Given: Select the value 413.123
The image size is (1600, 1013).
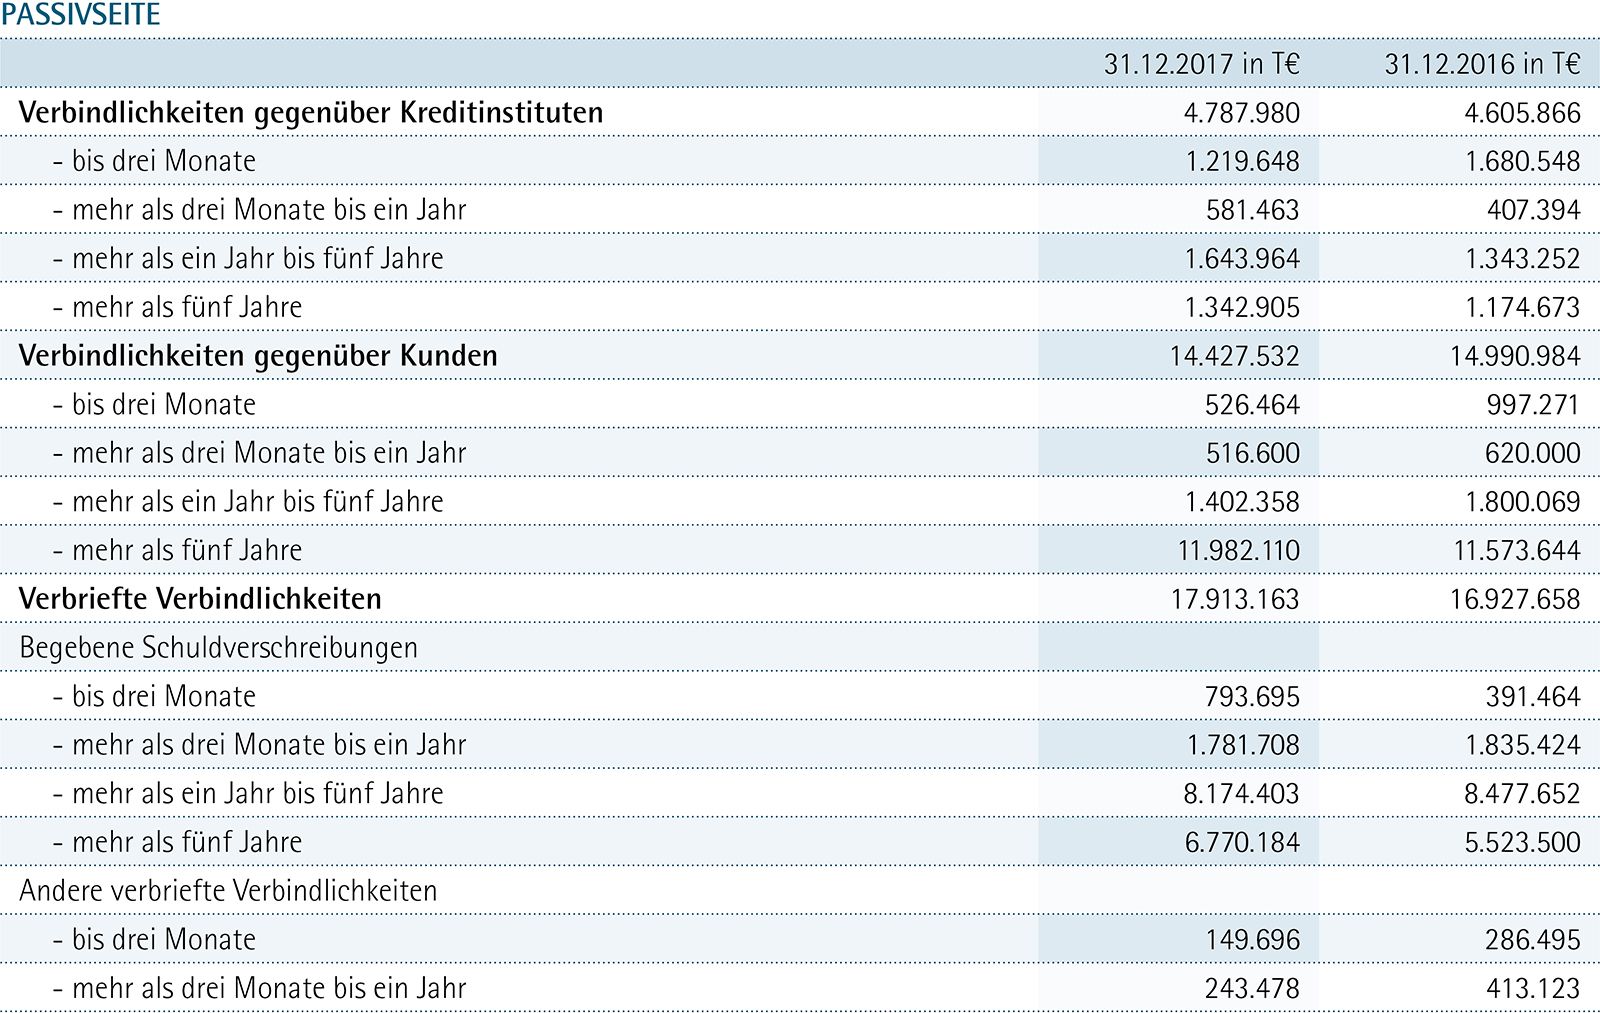Looking at the screenshot, I should pyautogui.click(x=1532, y=988).
